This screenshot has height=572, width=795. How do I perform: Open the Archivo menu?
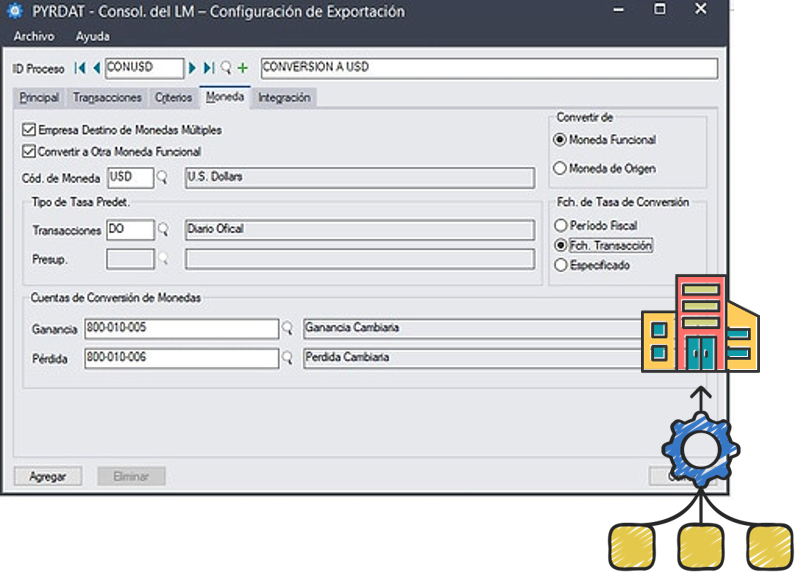tap(34, 36)
